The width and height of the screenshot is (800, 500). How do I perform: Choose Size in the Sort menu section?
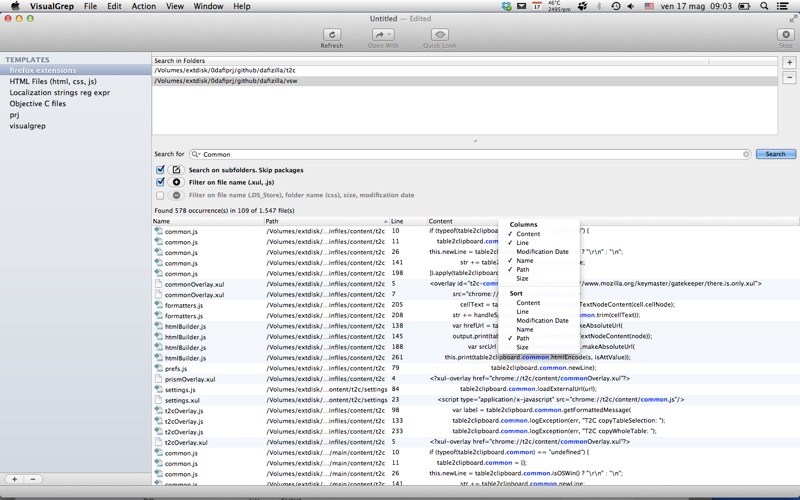pos(522,347)
